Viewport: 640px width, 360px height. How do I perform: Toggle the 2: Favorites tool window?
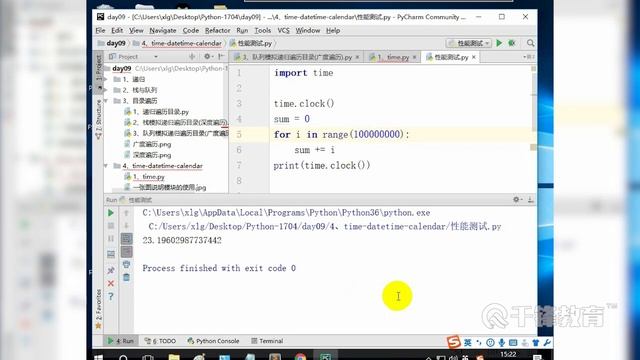point(98,308)
